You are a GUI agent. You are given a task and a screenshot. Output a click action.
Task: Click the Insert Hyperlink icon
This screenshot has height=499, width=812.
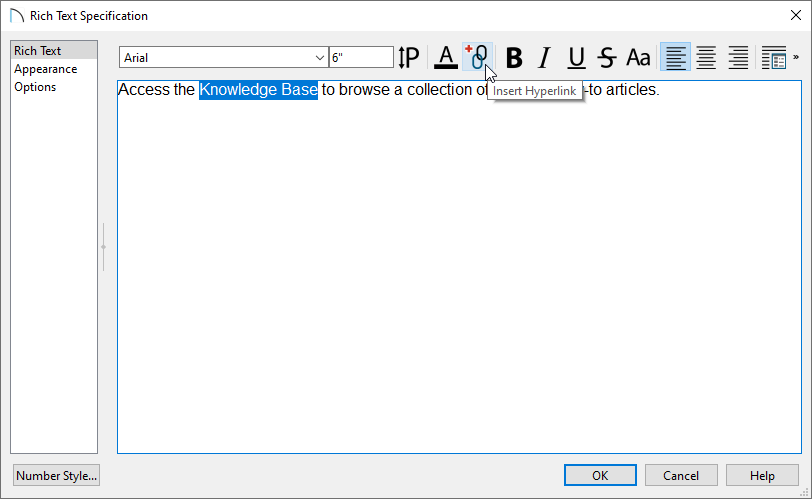[477, 57]
